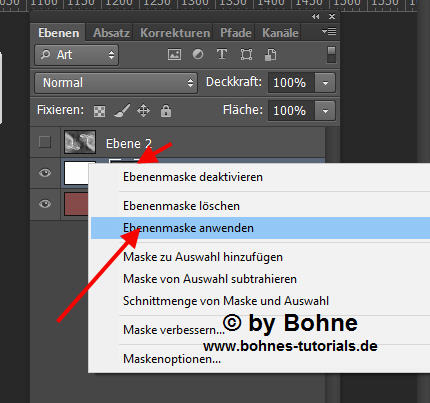Filter layers by smart object icon
Image resolution: width=430 pixels, height=403 pixels.
coord(271,55)
